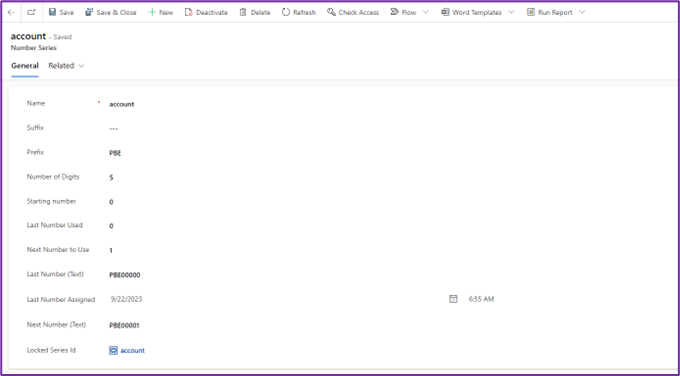
Task: Click the Save button
Action: click(61, 12)
